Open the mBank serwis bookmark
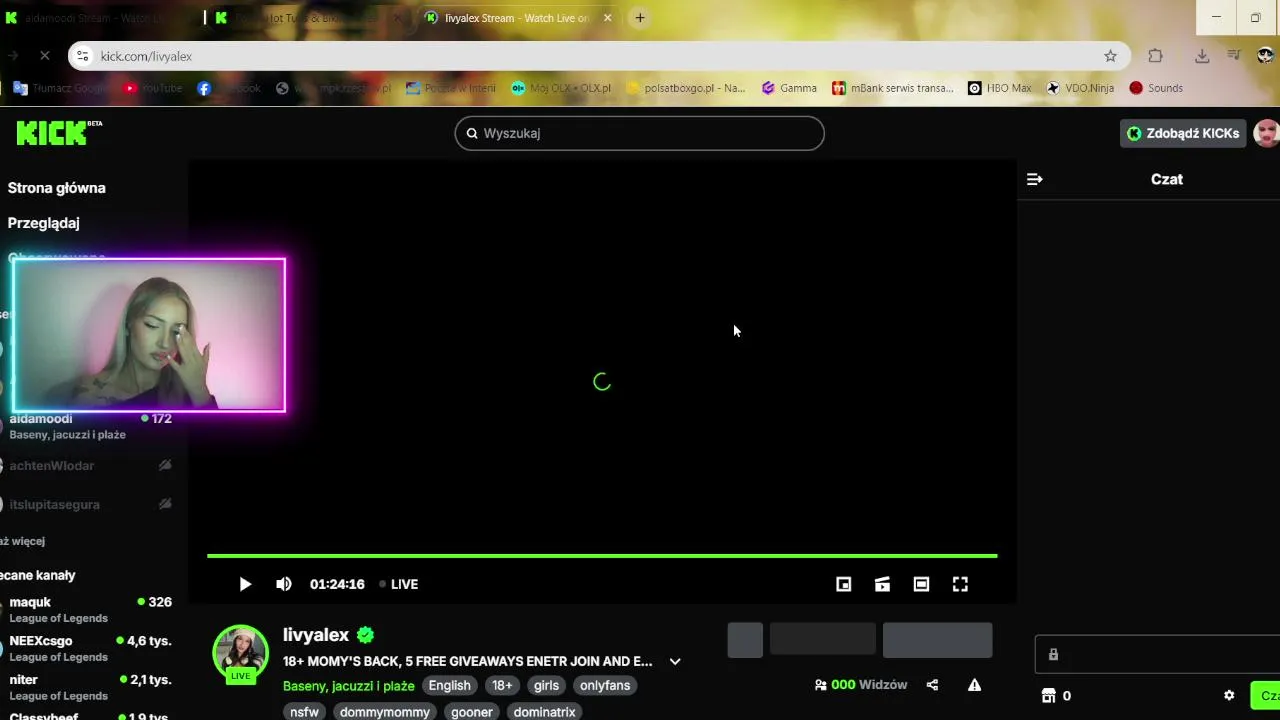 [x=893, y=88]
